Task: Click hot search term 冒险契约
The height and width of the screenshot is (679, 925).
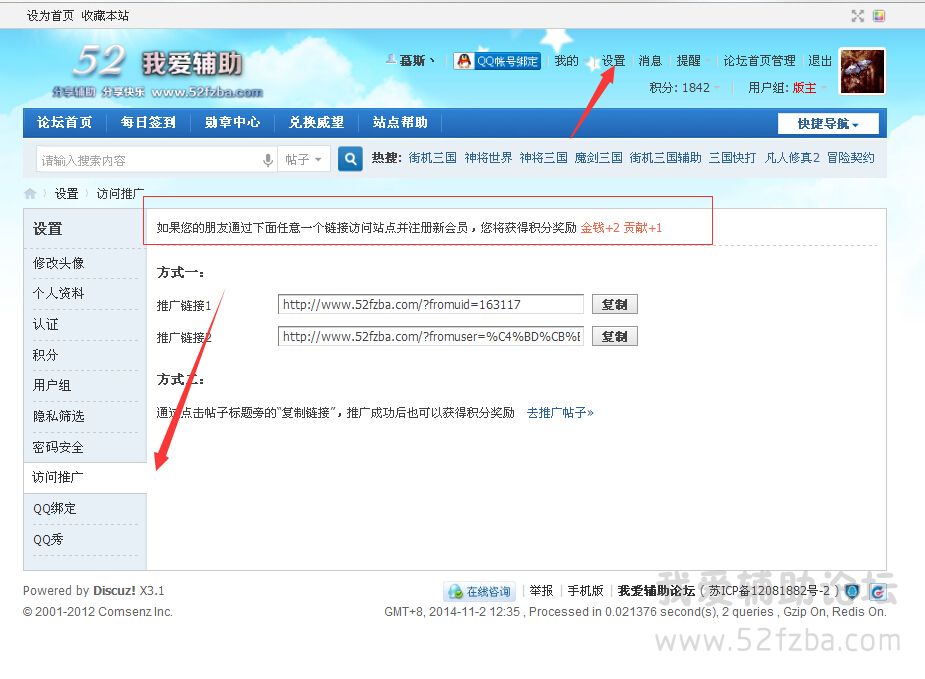Action: point(851,158)
